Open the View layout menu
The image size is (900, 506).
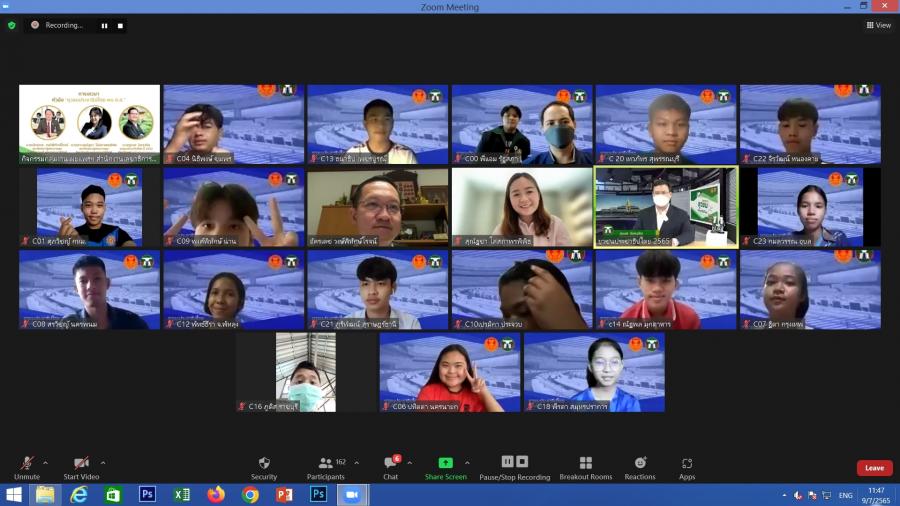click(x=878, y=25)
